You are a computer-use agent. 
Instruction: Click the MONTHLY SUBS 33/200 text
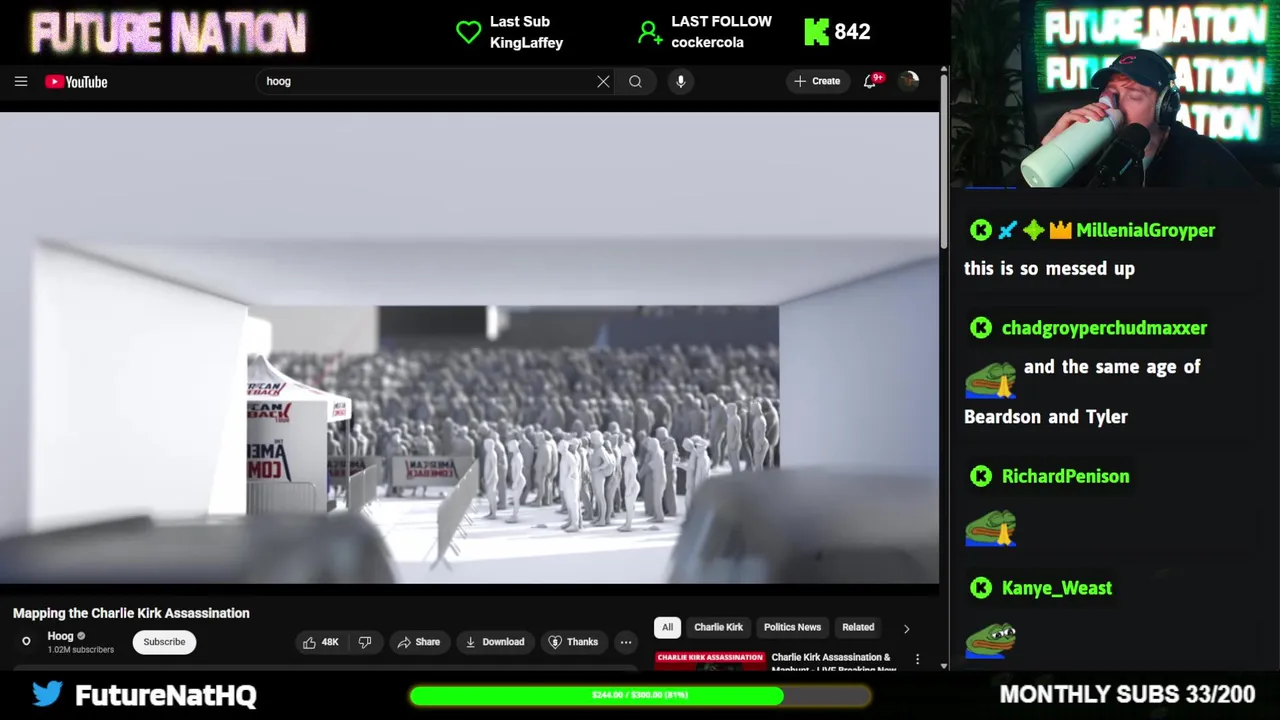(1127, 694)
